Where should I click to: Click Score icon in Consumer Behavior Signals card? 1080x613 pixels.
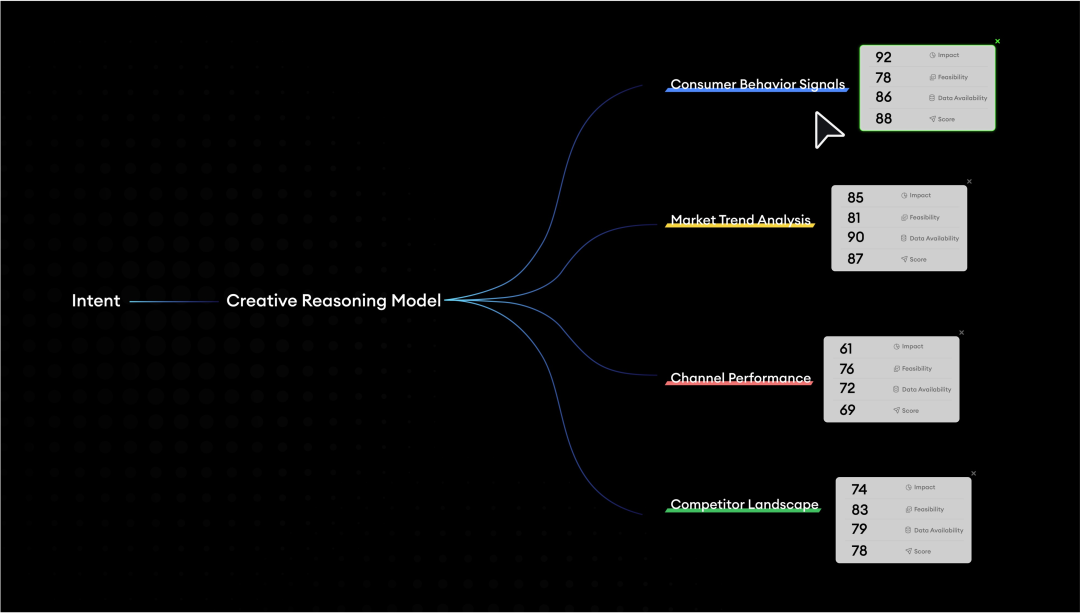[x=932, y=119]
